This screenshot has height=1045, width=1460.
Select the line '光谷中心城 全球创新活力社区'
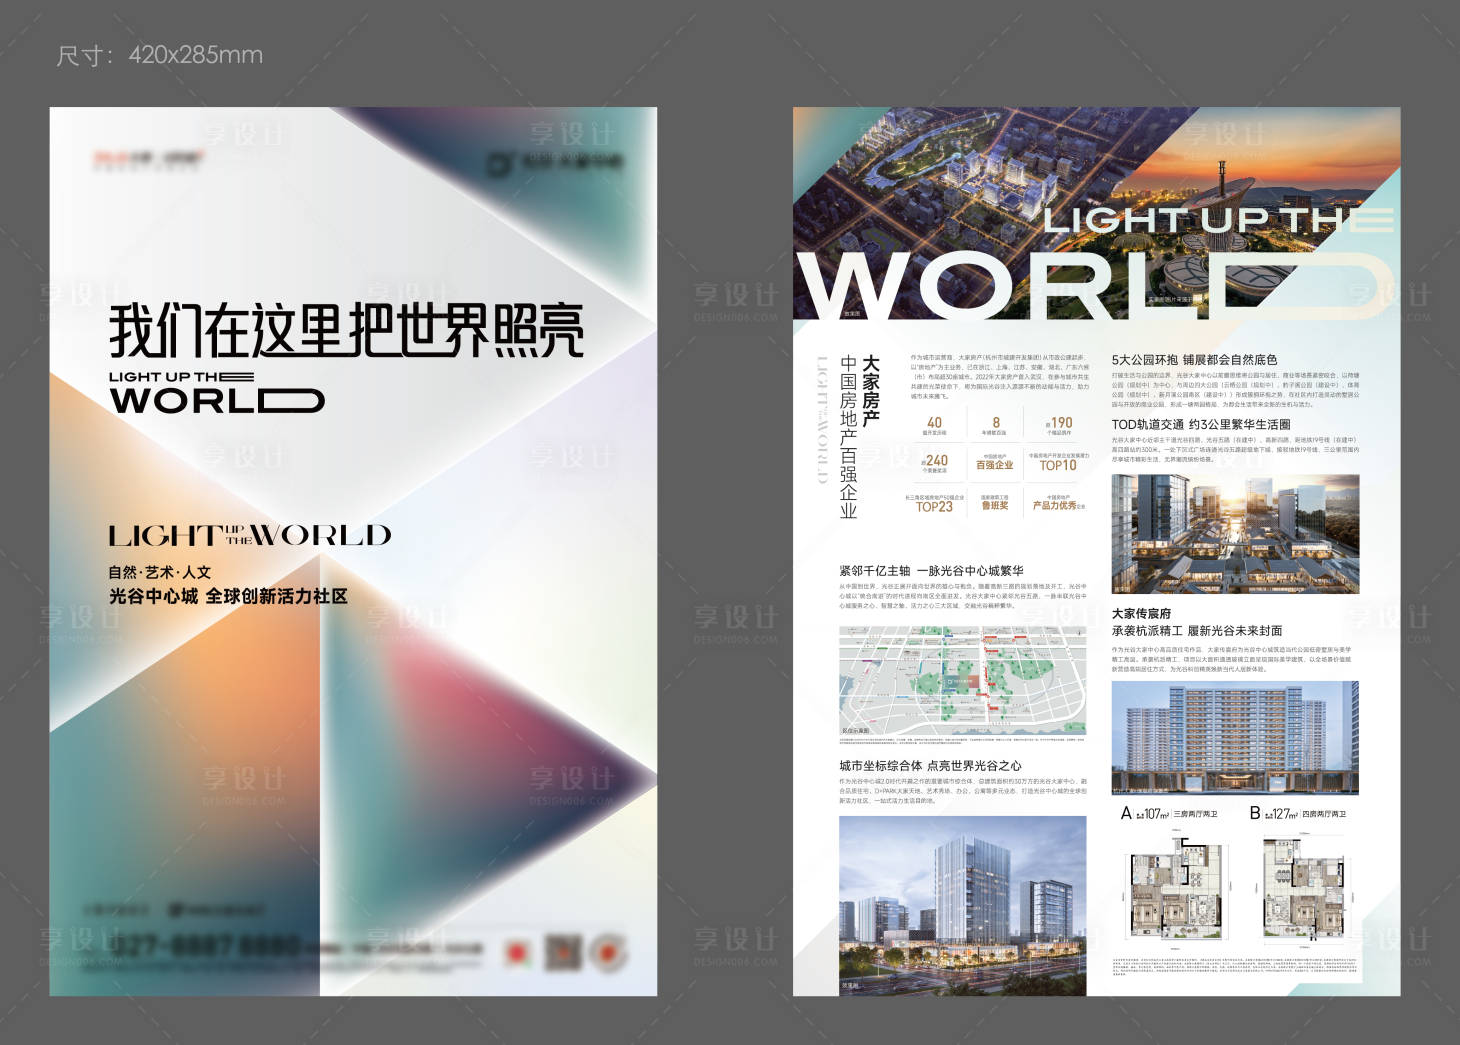(x=228, y=596)
